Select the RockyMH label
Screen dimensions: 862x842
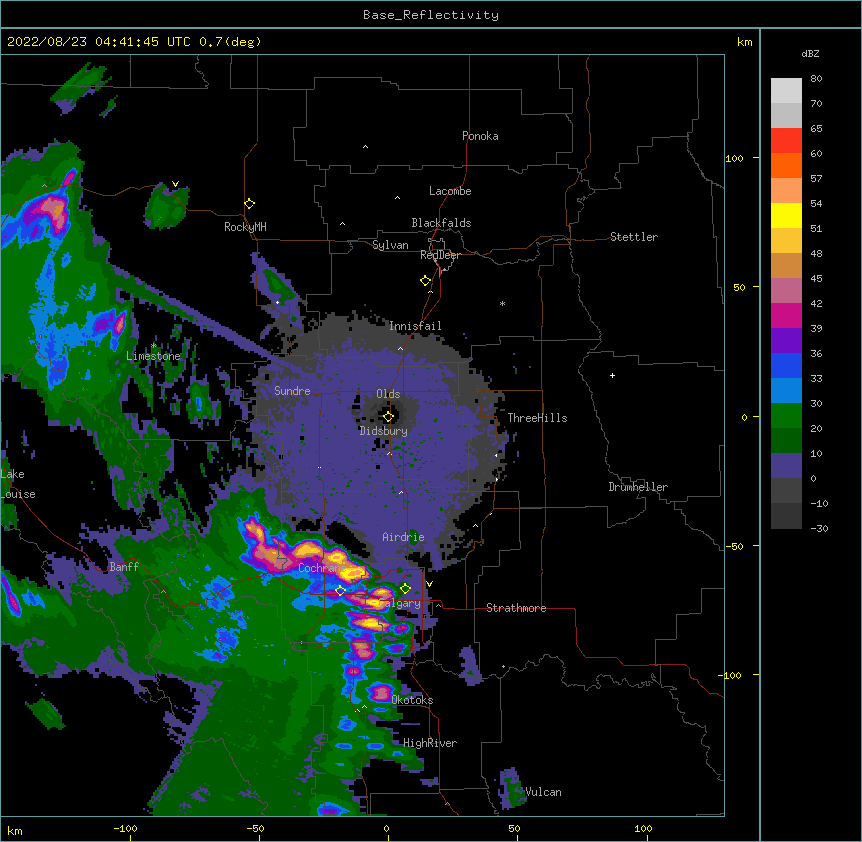tap(245, 227)
